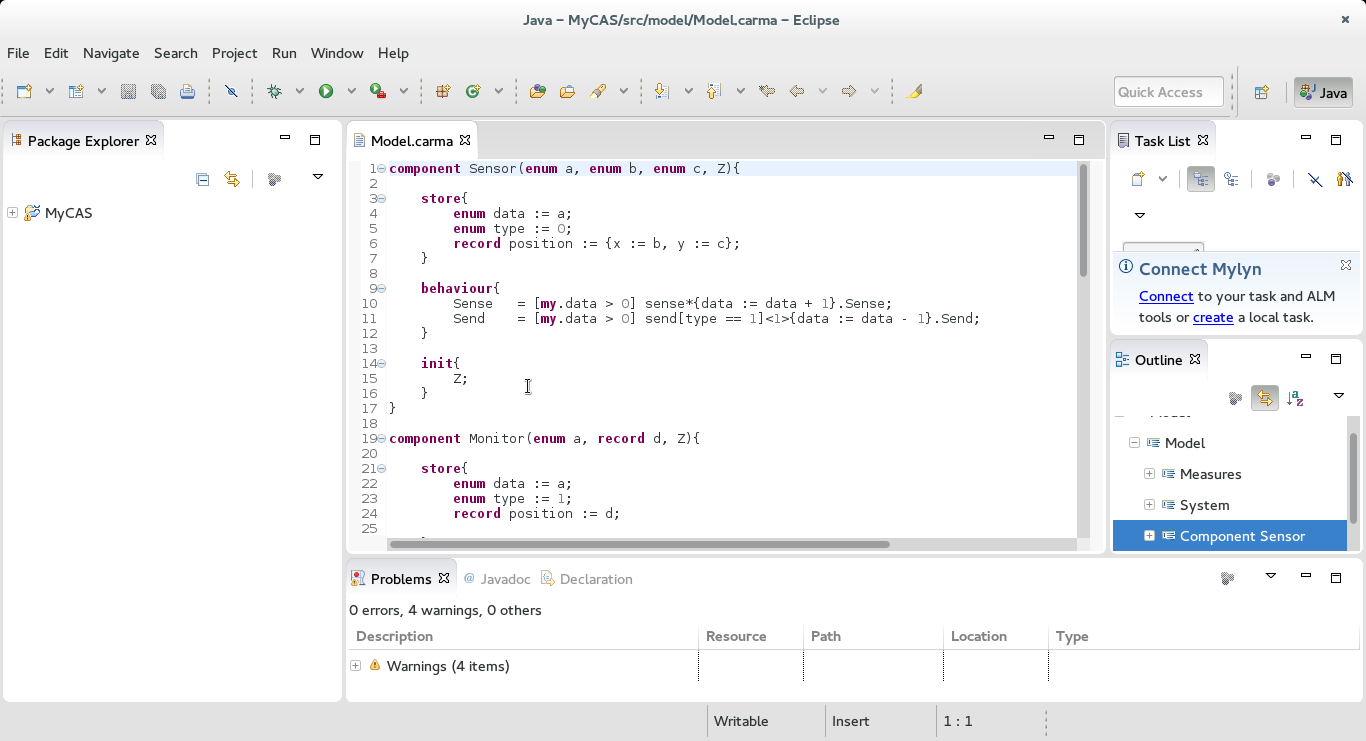The width and height of the screenshot is (1366, 741).
Task: Expand the System node in Outline
Action: click(1149, 504)
